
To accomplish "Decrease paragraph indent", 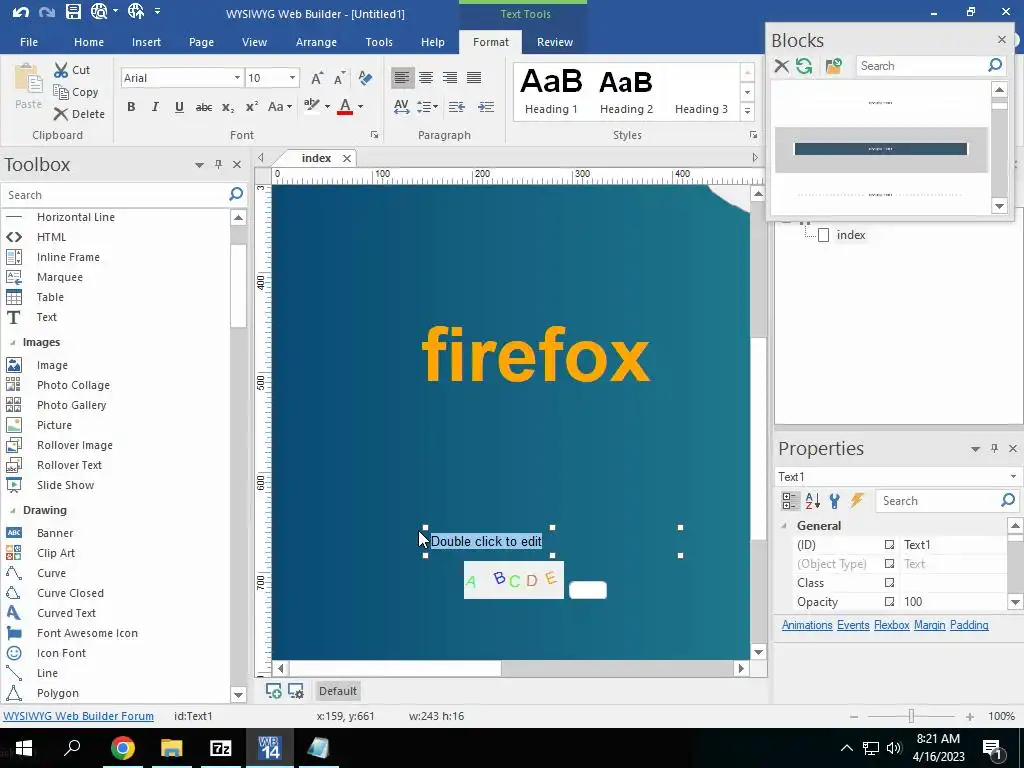I will coord(457,107).
